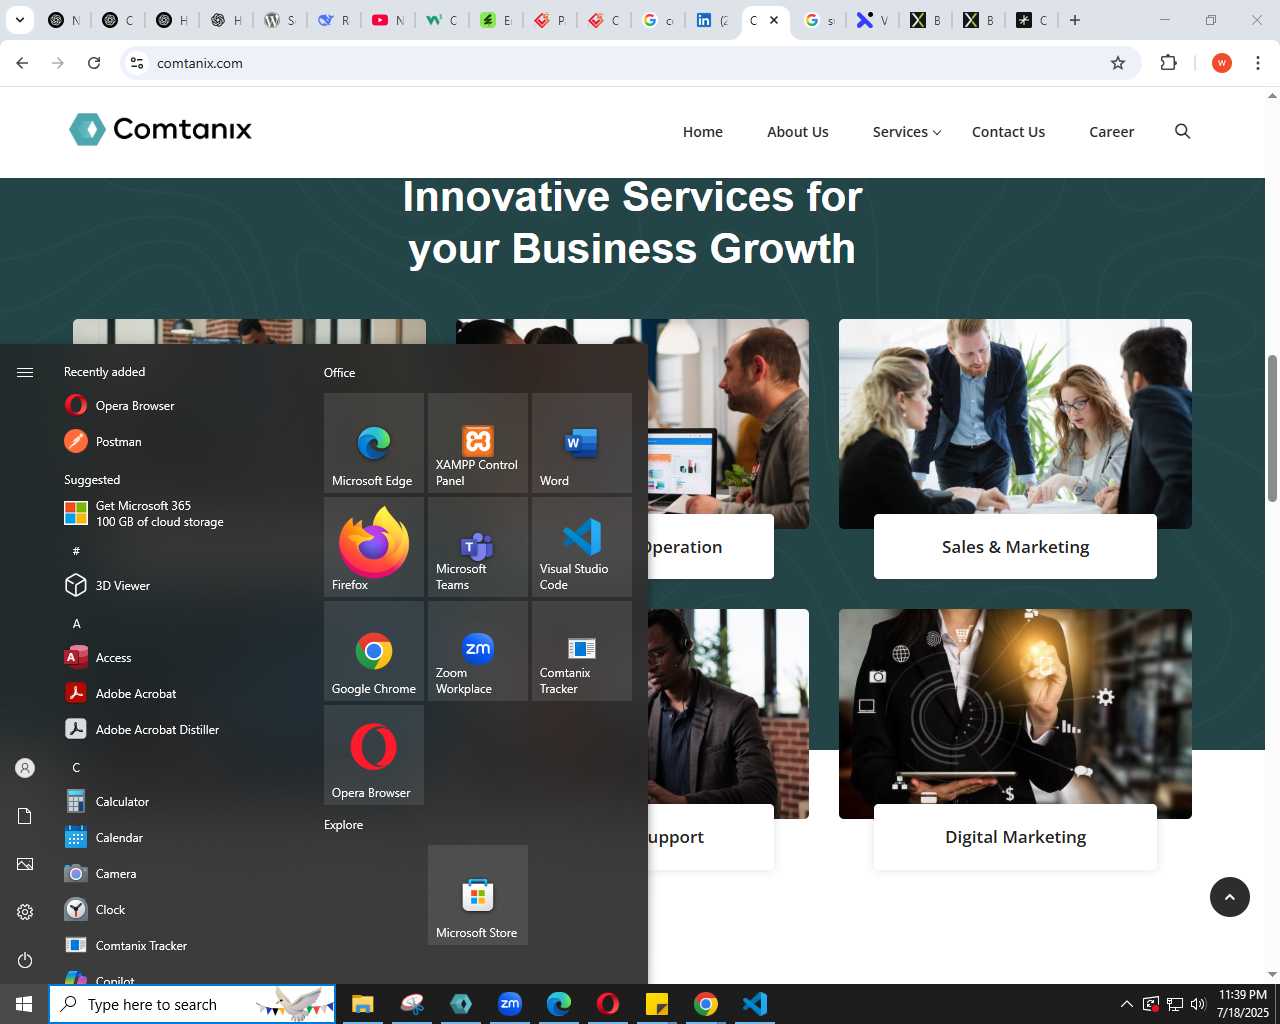1280x1024 pixels.
Task: Open Settings gear in Start sidebar
Action: pos(25,912)
